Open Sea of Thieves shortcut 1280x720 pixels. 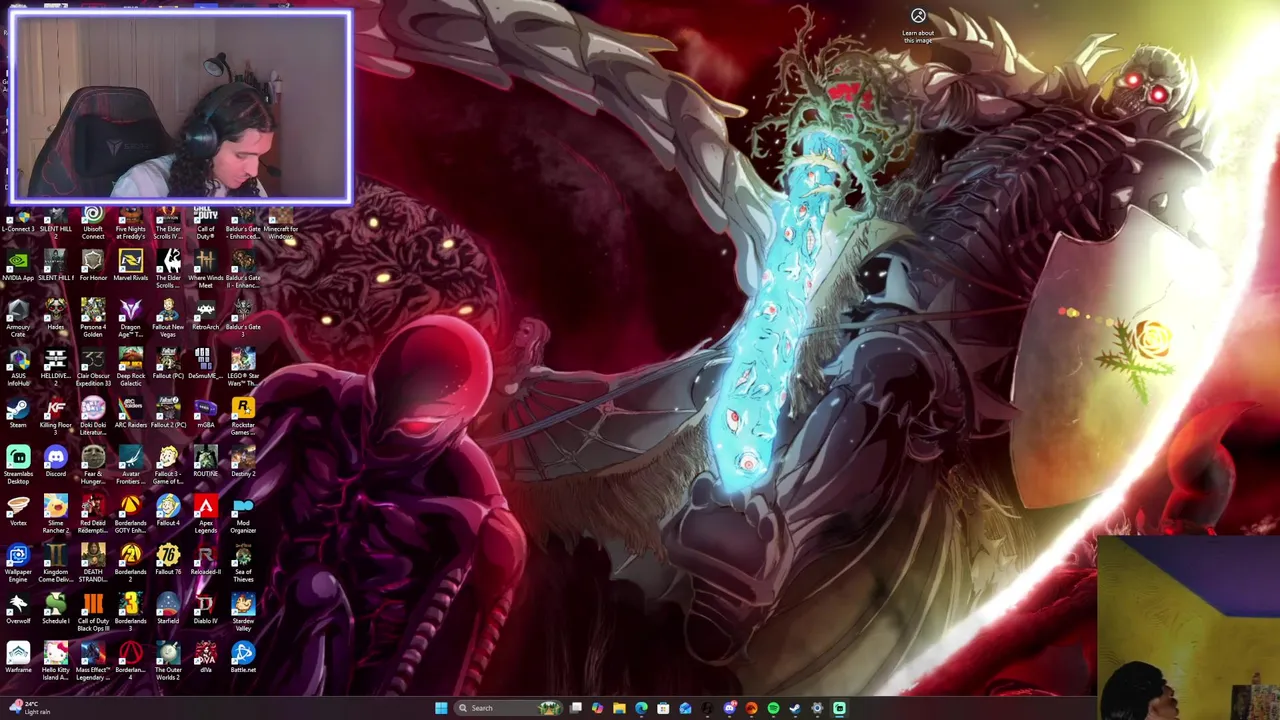[243, 564]
